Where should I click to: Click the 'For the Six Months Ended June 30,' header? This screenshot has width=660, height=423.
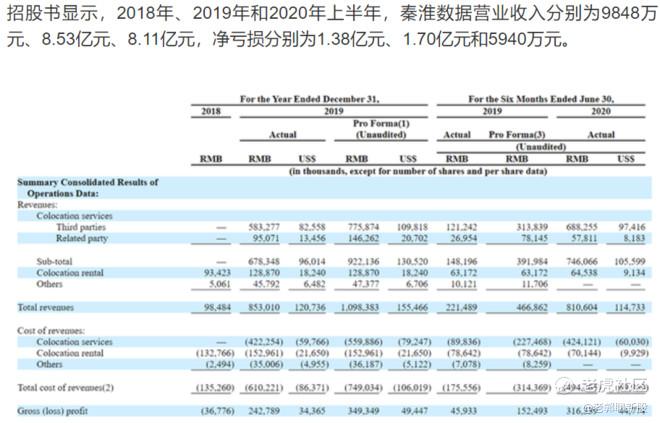click(541, 99)
